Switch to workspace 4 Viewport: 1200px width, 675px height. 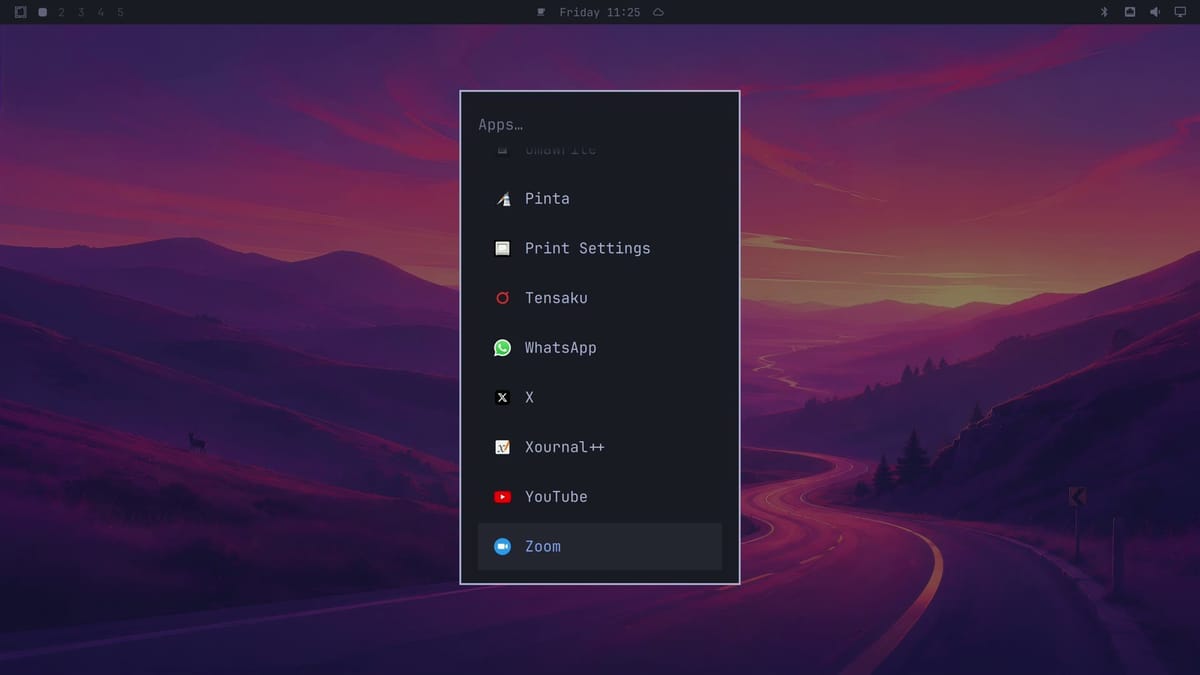point(100,12)
